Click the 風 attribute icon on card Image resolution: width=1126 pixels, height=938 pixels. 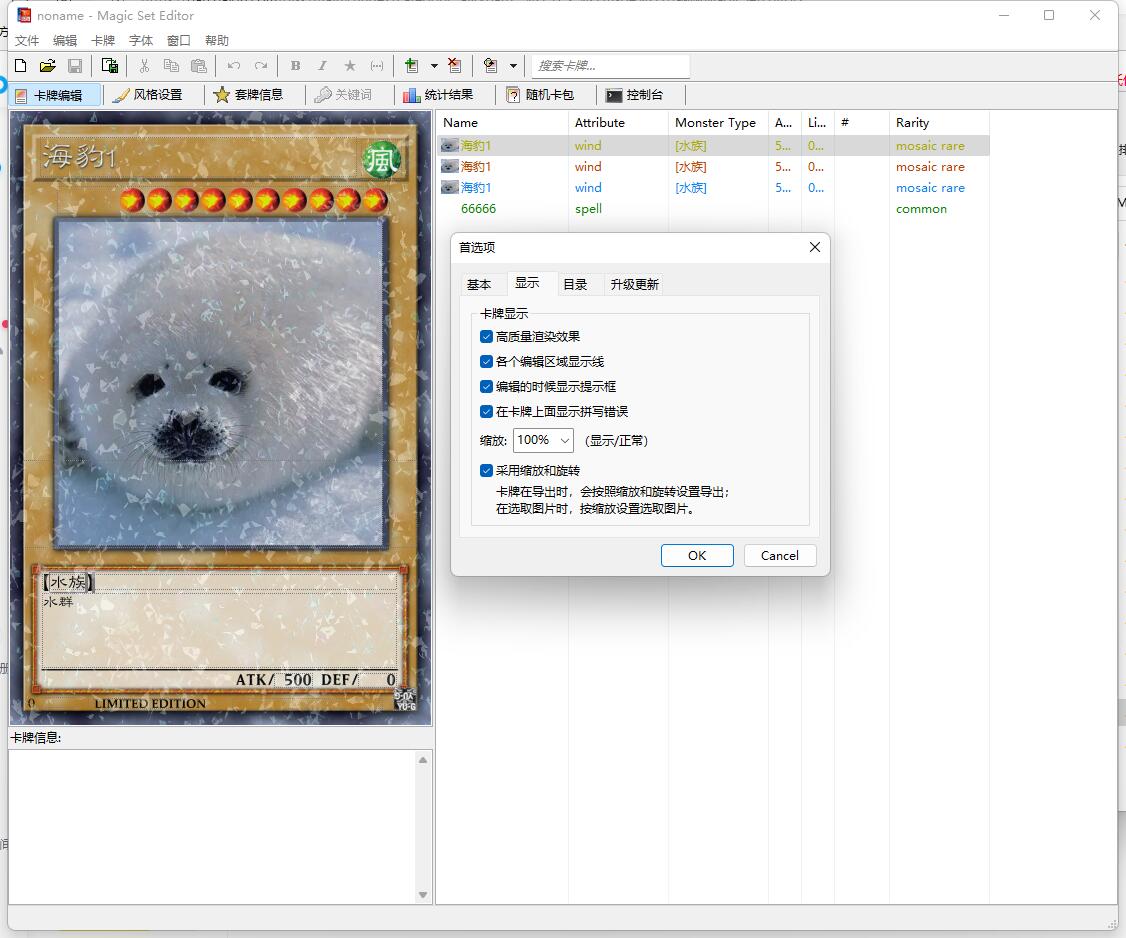click(x=381, y=159)
